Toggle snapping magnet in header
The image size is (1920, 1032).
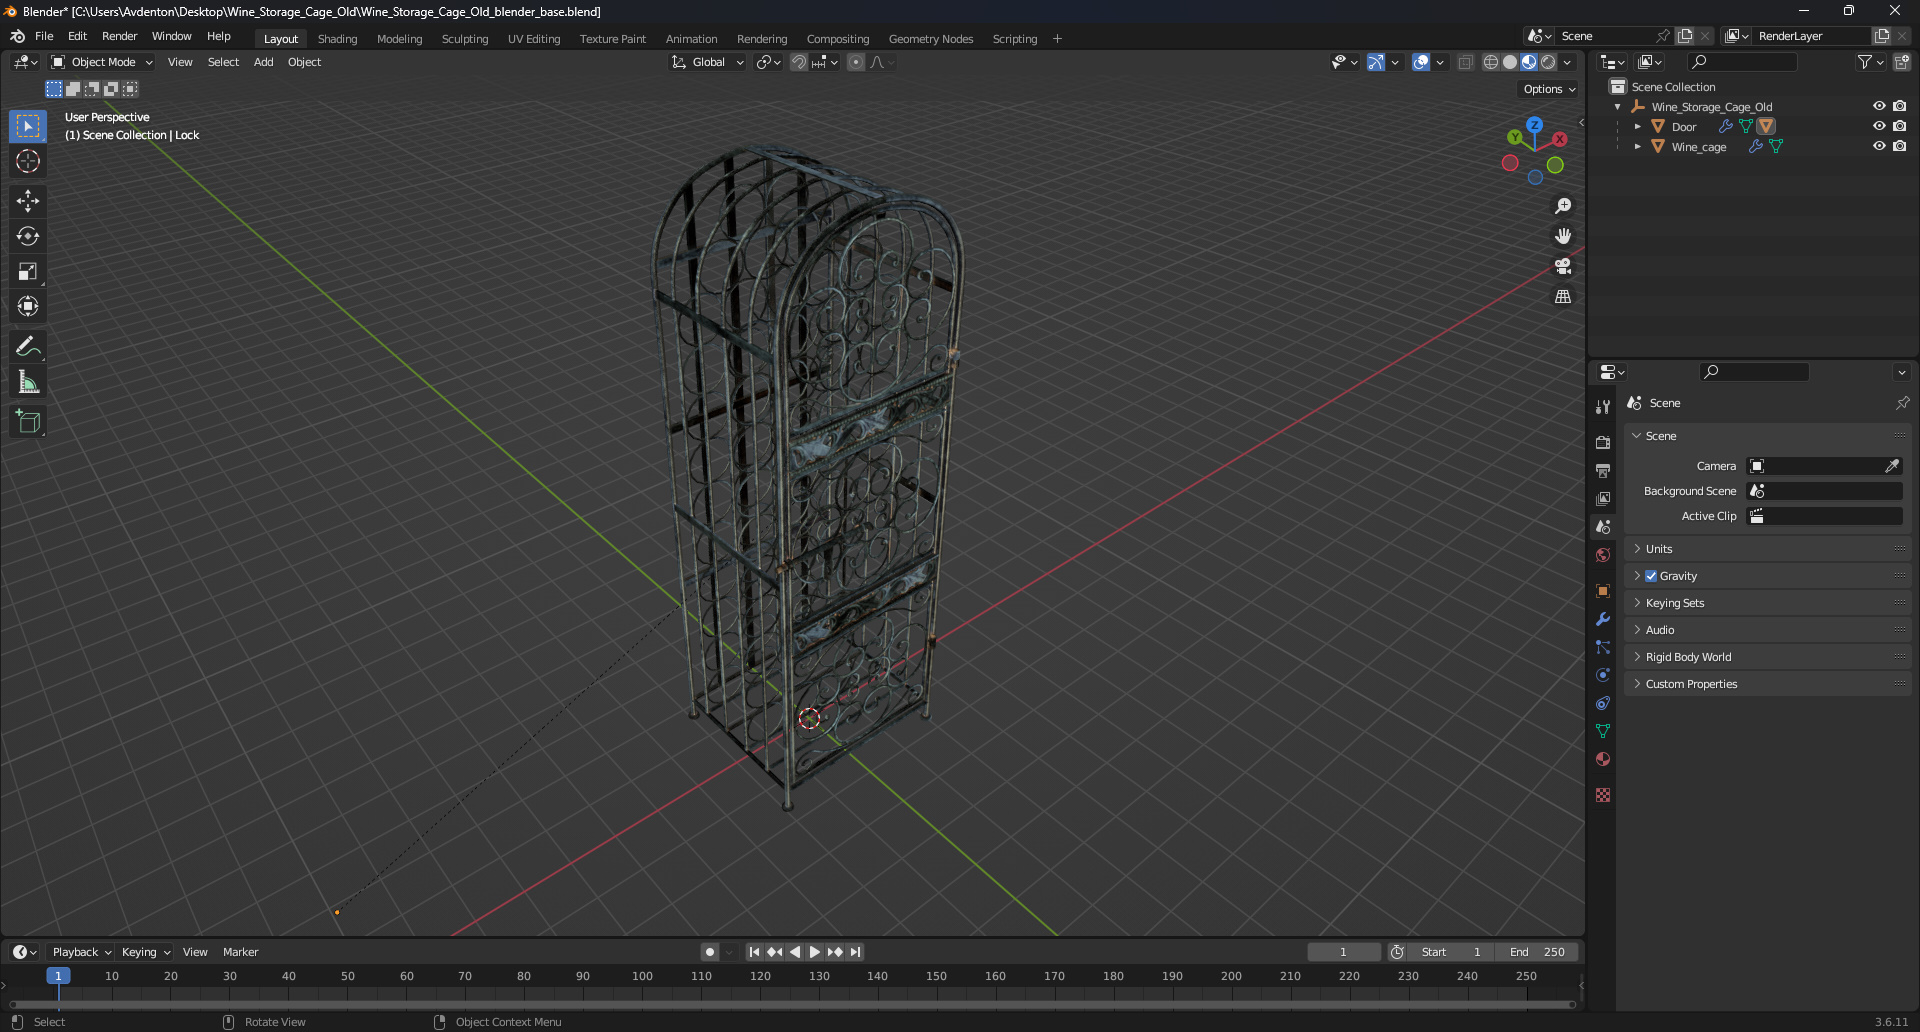tap(798, 62)
